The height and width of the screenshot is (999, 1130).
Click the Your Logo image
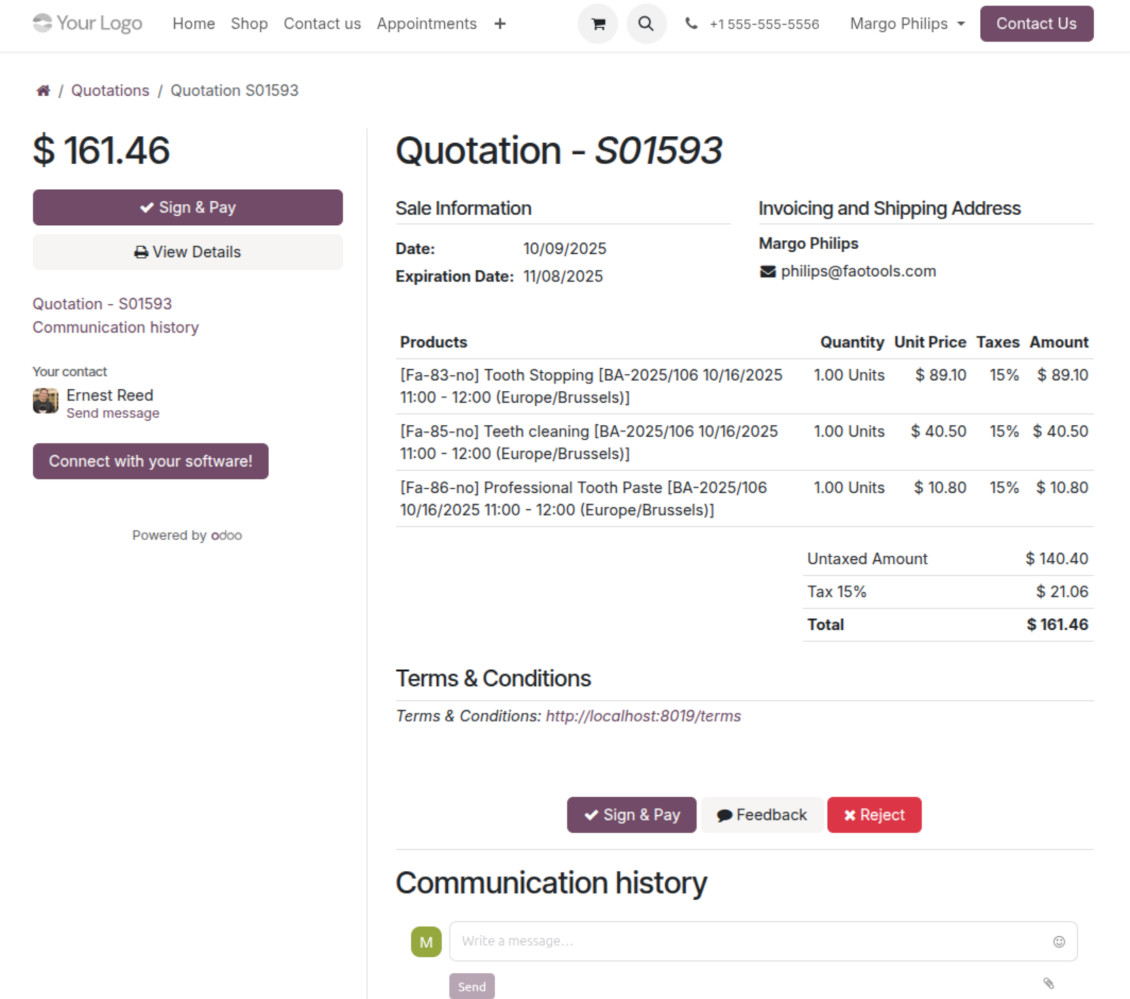click(87, 23)
